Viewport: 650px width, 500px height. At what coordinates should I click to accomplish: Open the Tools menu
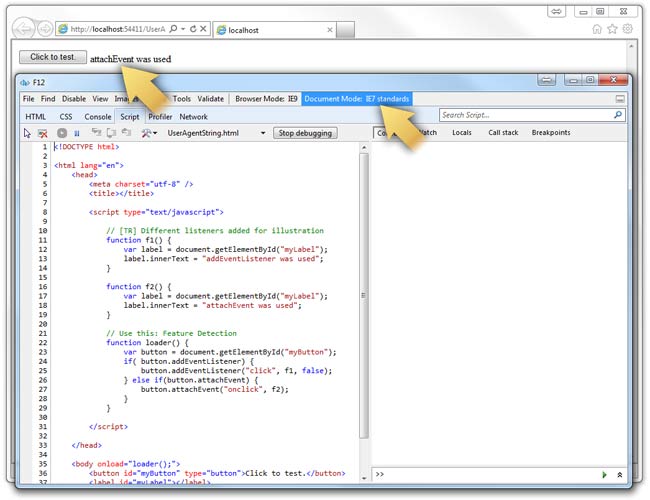182,99
